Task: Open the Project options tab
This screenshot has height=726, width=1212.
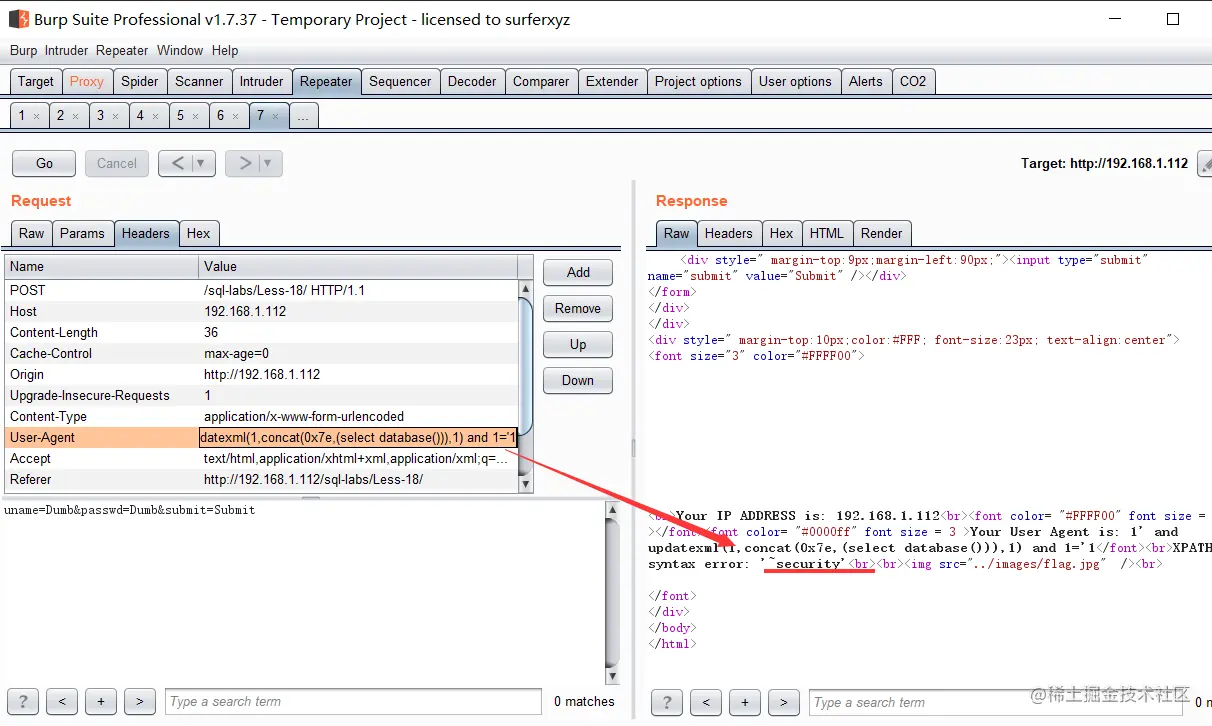Action: coord(698,82)
